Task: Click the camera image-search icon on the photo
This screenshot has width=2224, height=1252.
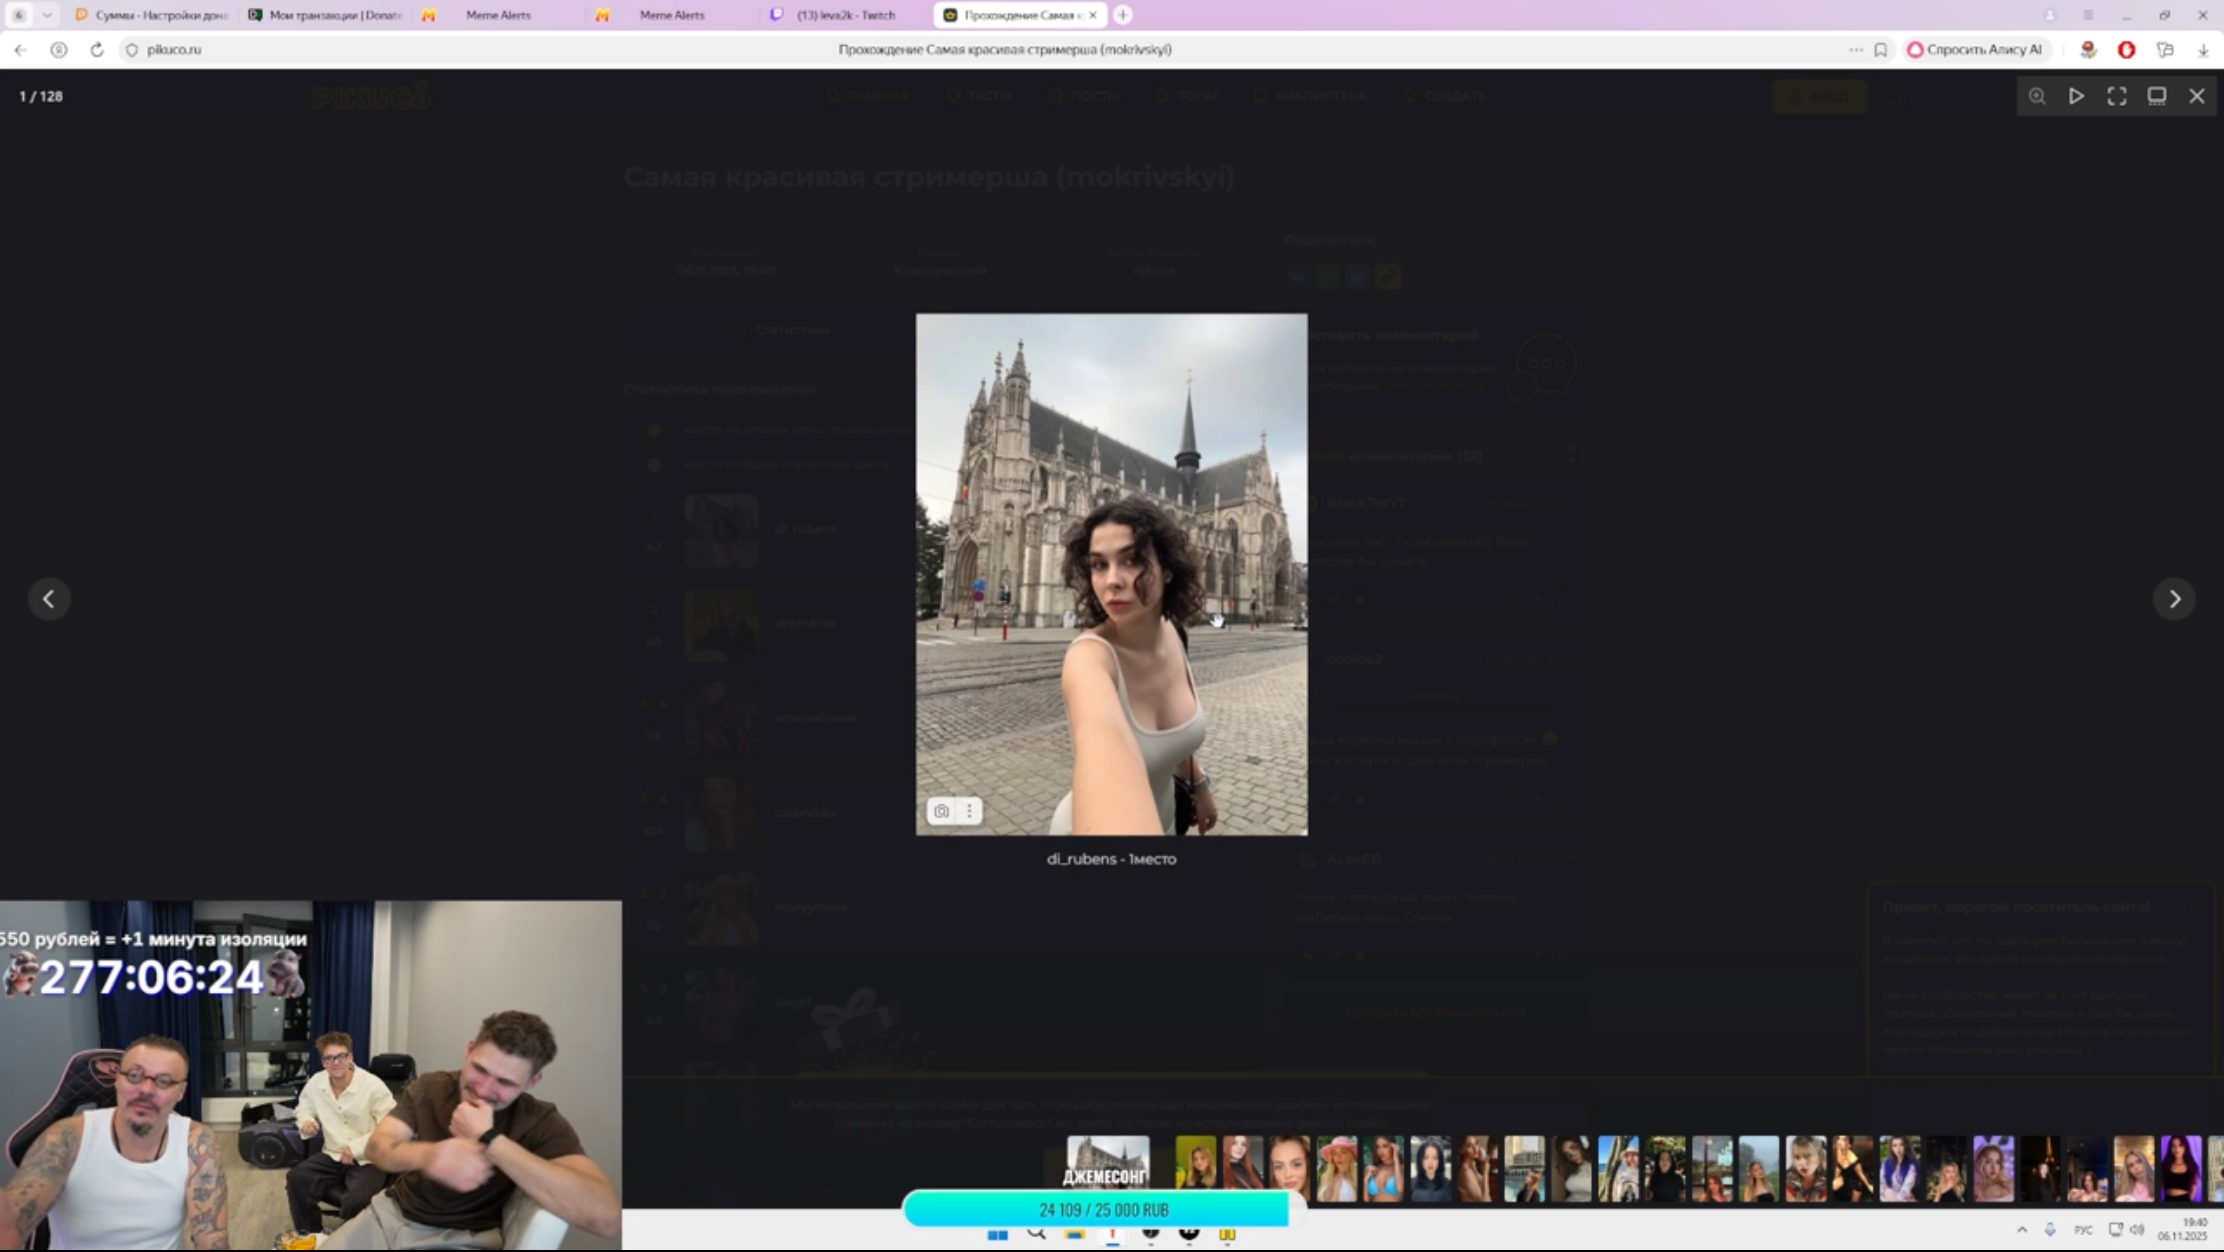Action: coord(941,811)
